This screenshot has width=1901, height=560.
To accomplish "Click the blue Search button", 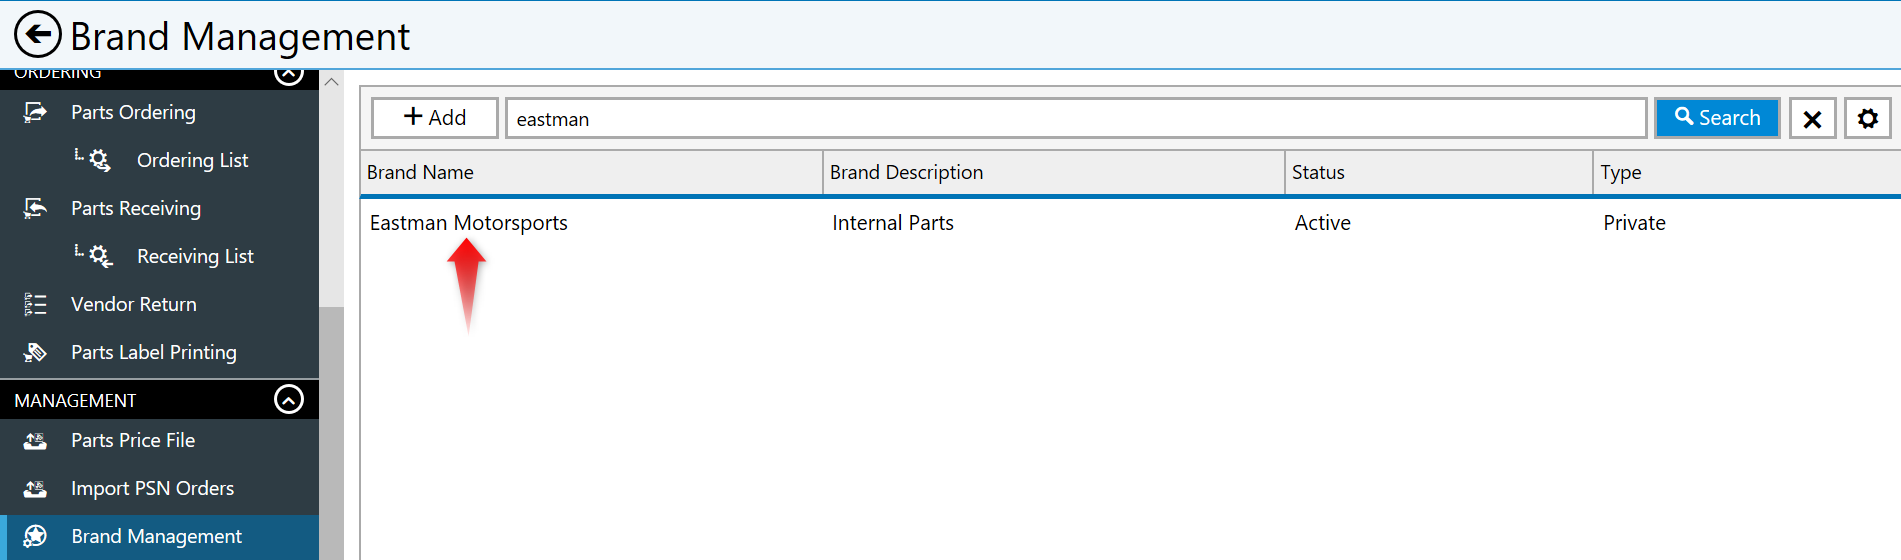I will pos(1717,118).
